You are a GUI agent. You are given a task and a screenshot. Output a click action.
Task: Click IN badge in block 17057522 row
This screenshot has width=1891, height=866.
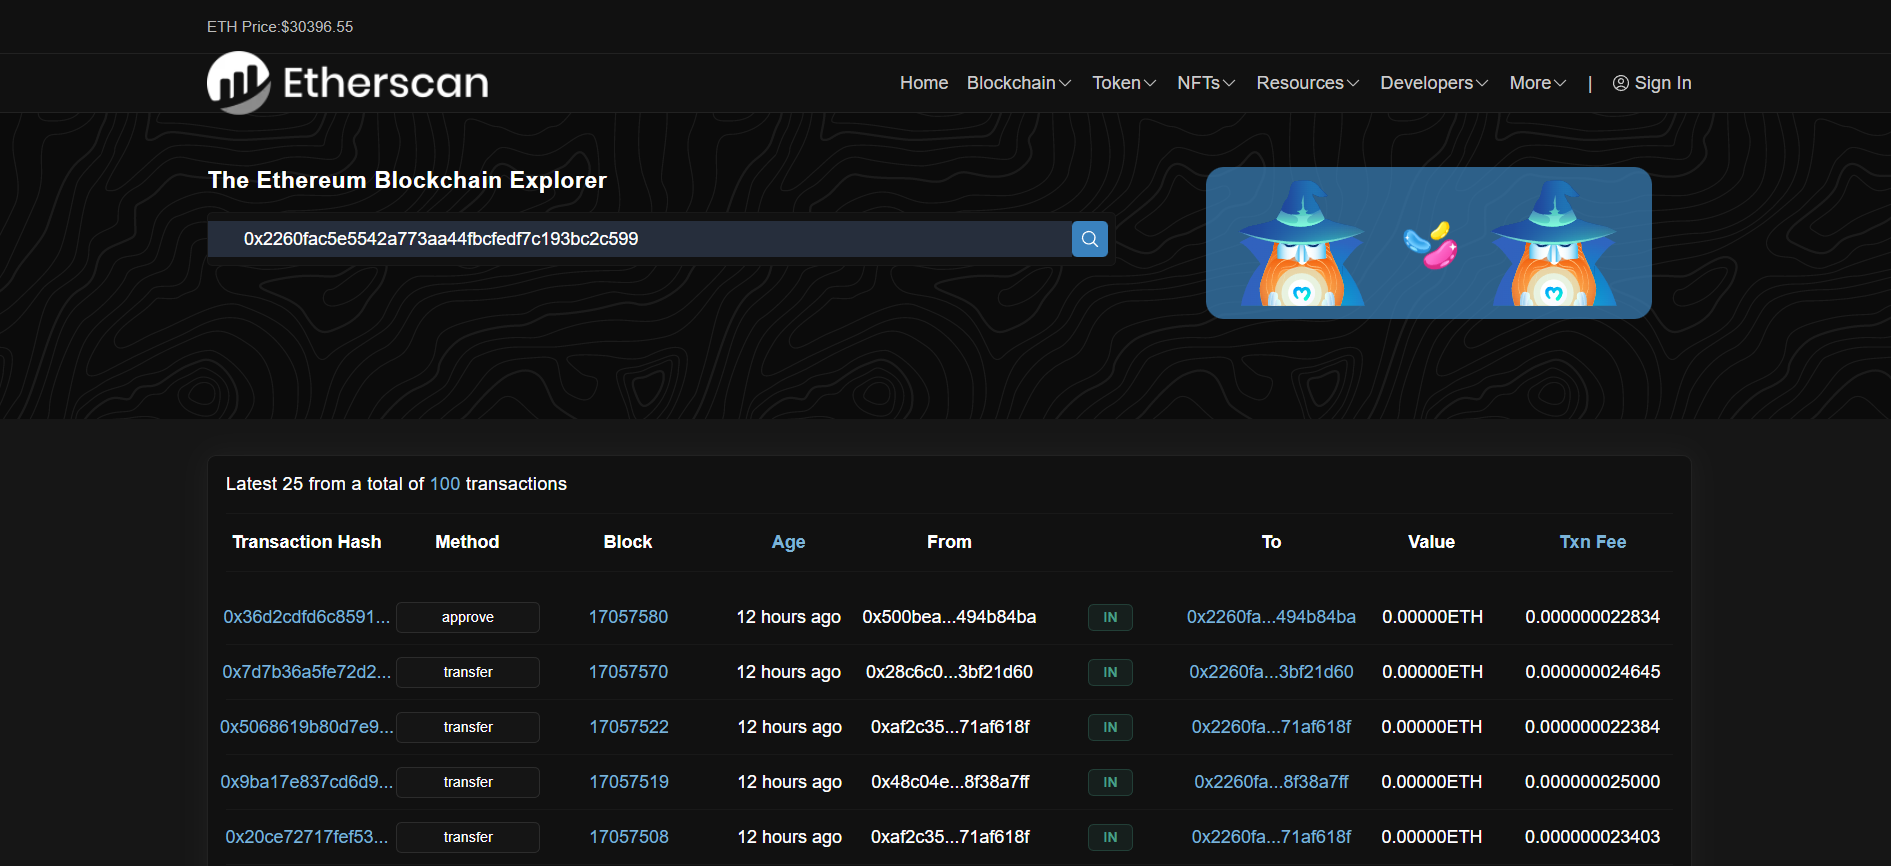point(1110,727)
